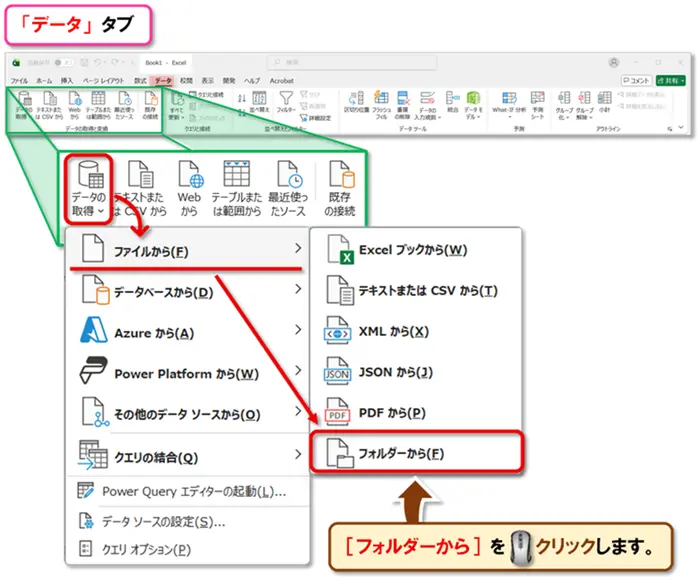Open the グループ化 dropdown
The width and height of the screenshot is (700, 582).
click(564, 105)
